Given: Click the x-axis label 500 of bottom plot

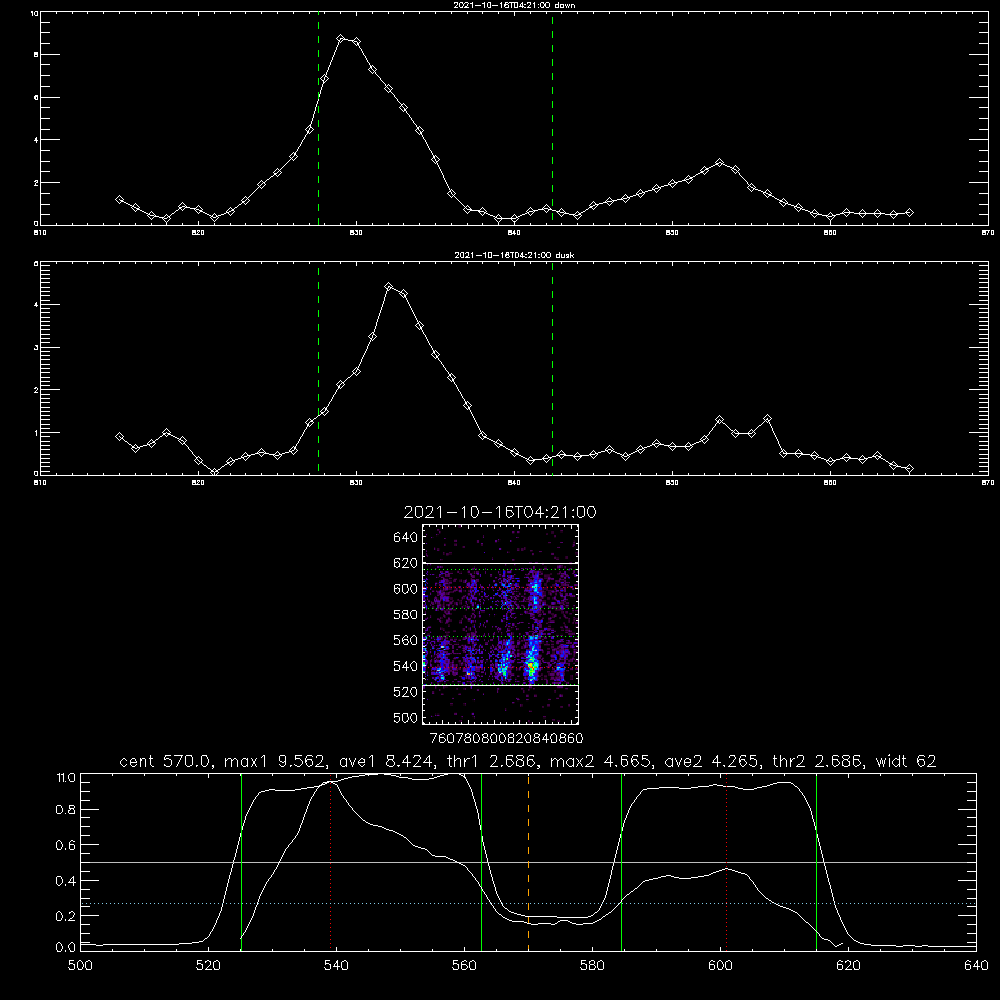Looking at the screenshot, I should [x=80, y=966].
